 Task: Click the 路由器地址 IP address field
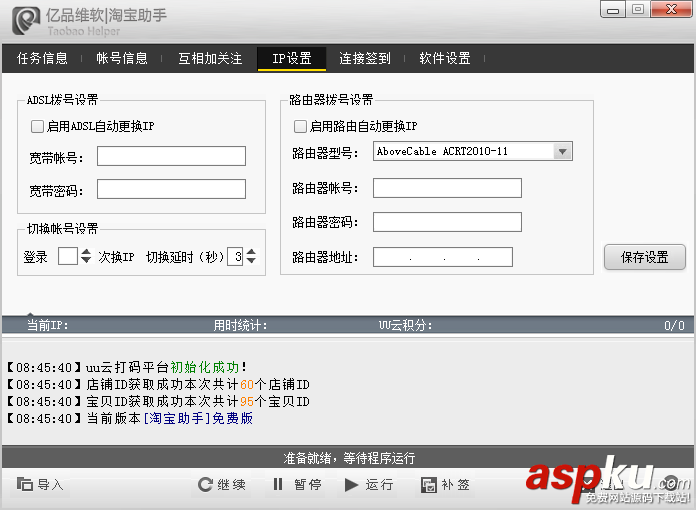pyautogui.click(x=443, y=257)
